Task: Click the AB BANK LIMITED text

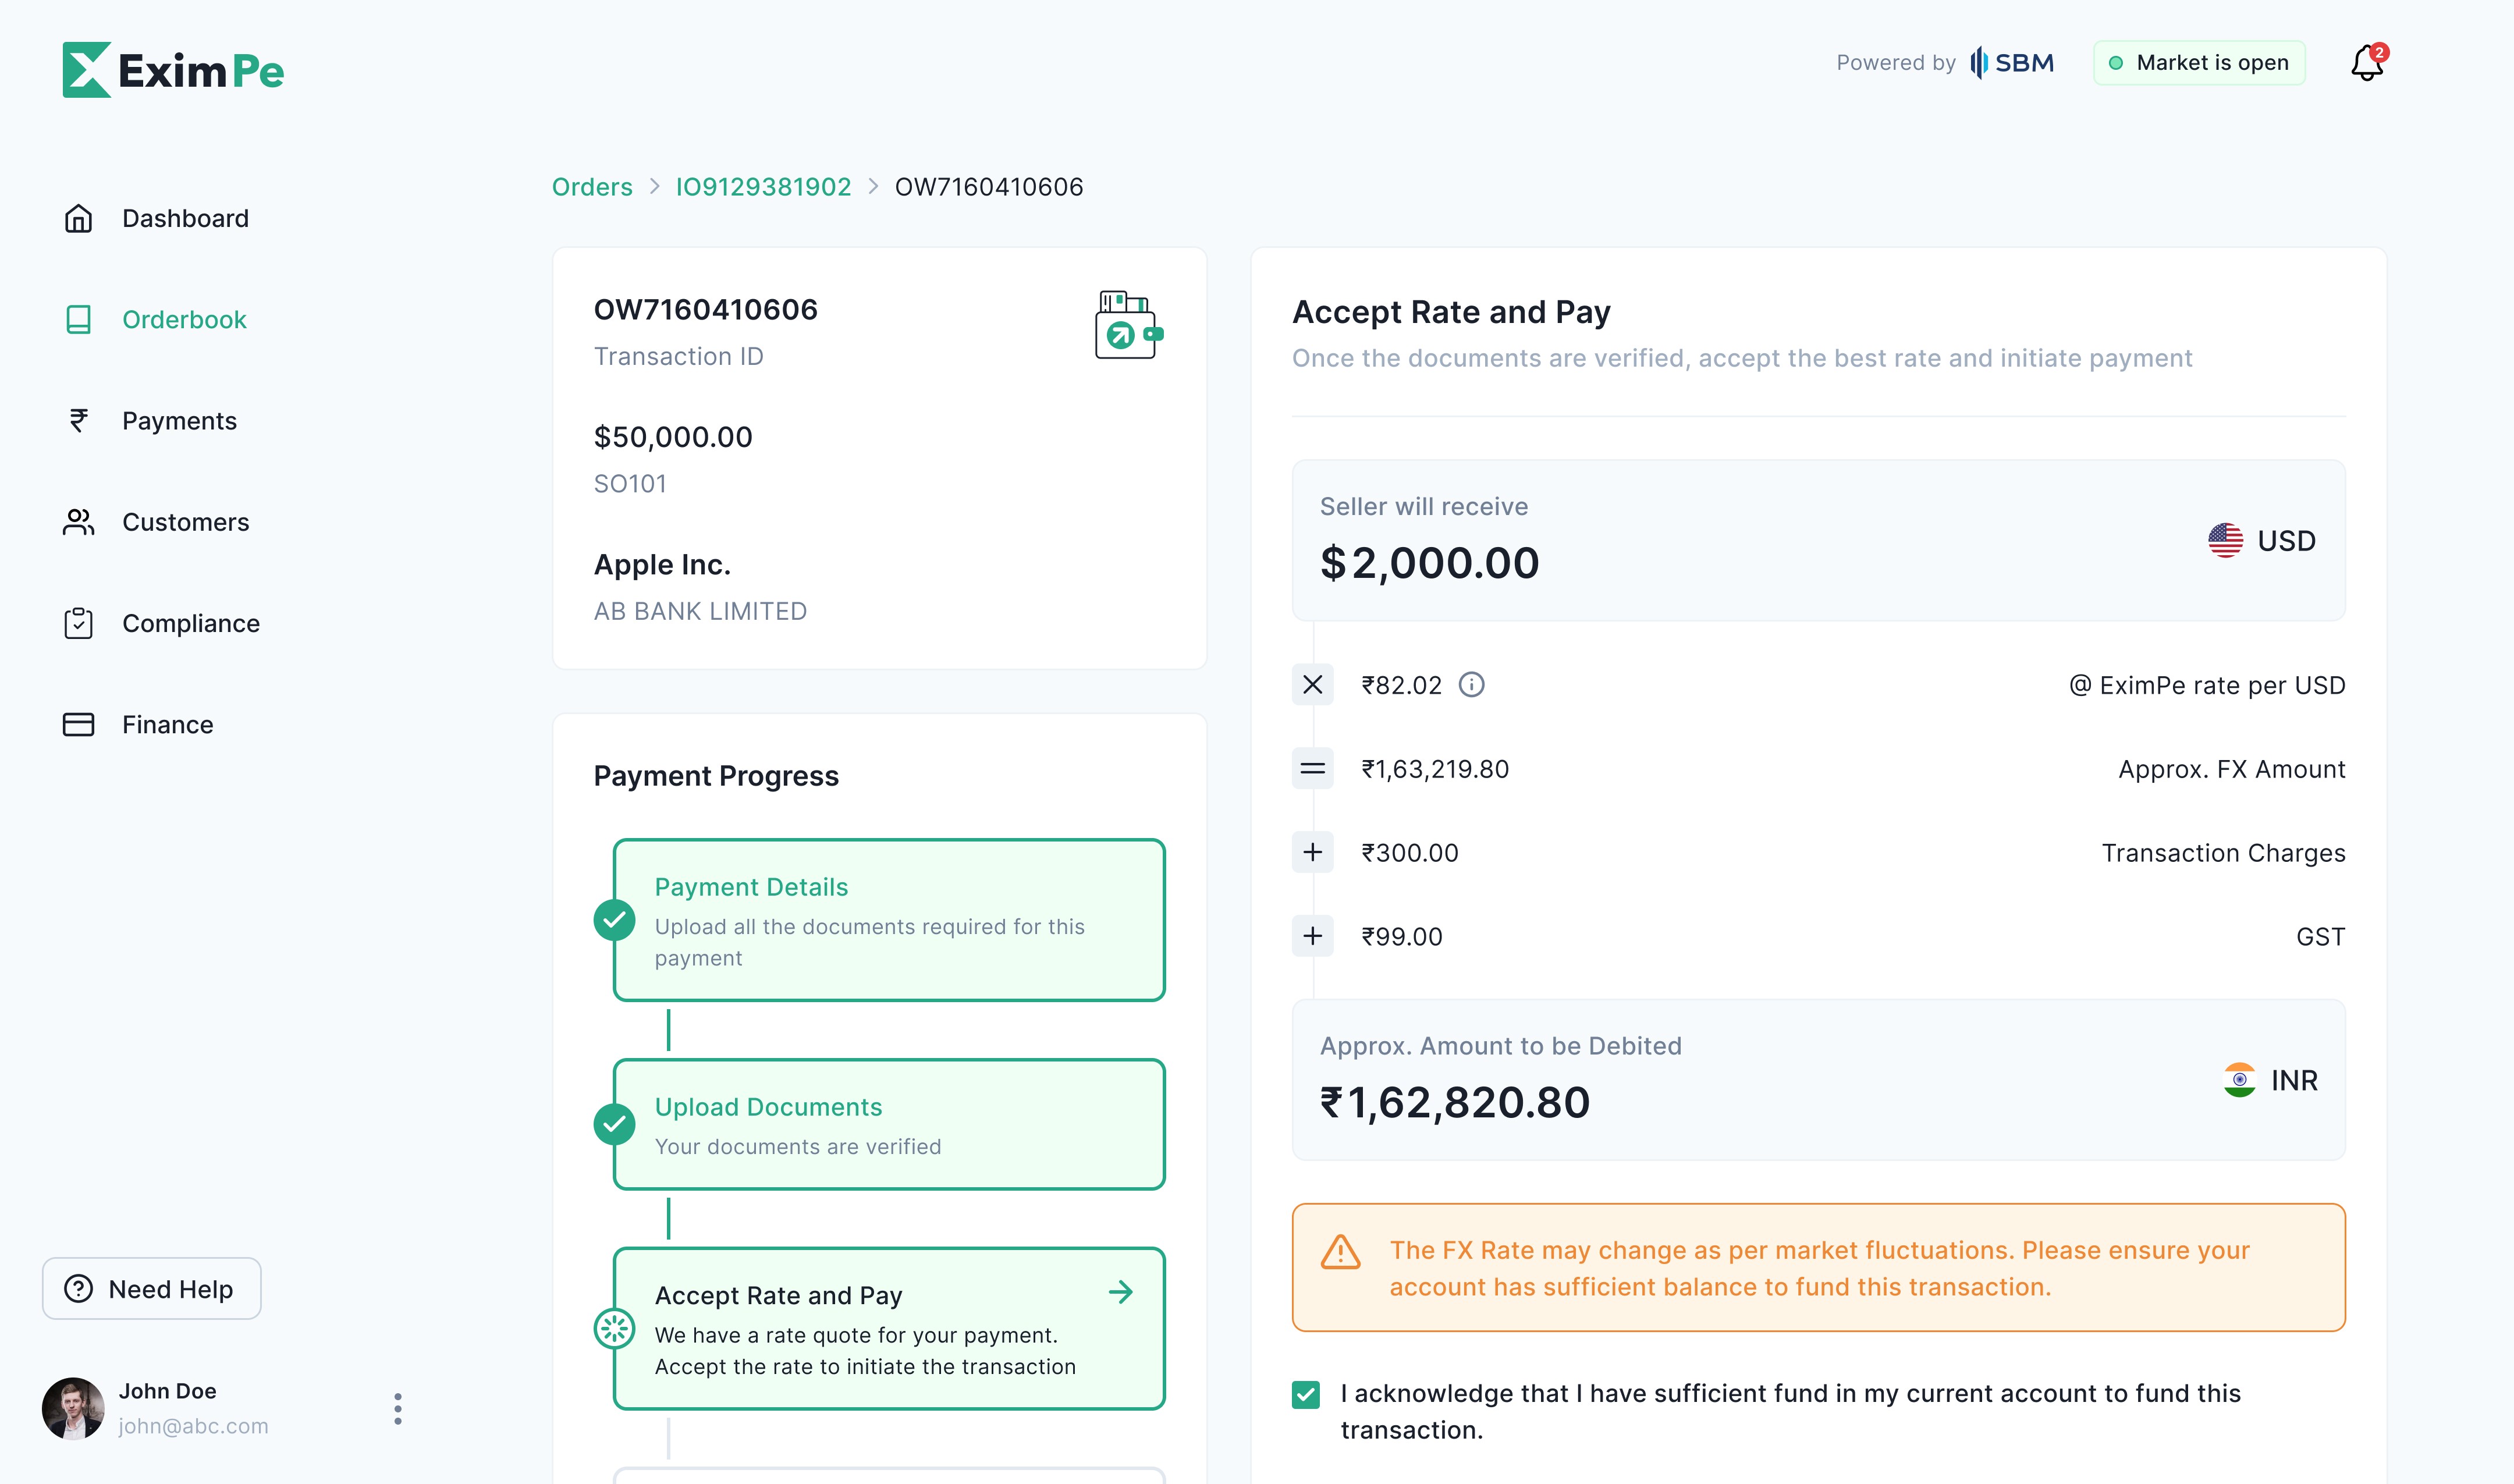Action: tap(700, 611)
